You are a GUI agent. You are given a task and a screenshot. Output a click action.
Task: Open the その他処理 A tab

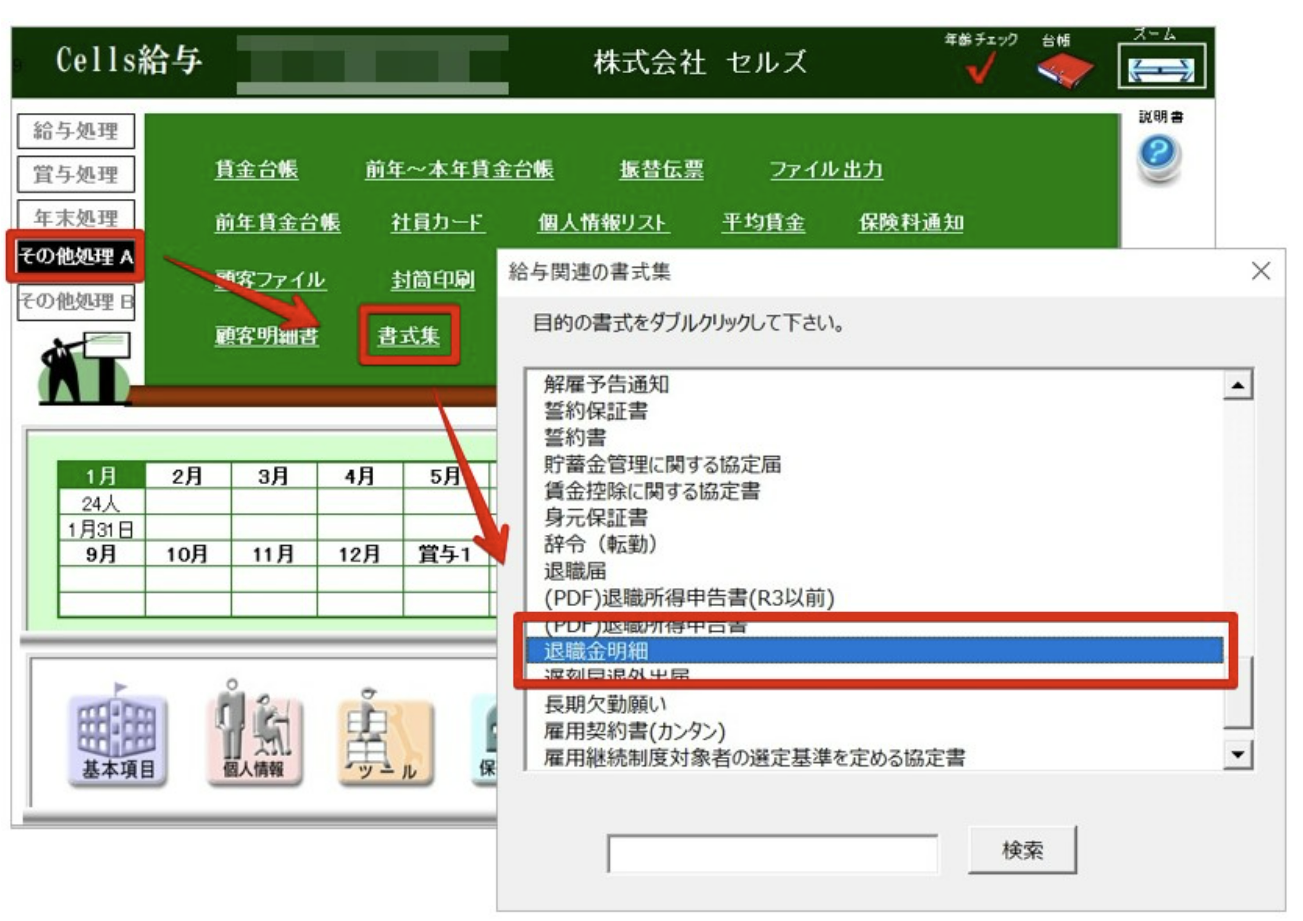(76, 258)
